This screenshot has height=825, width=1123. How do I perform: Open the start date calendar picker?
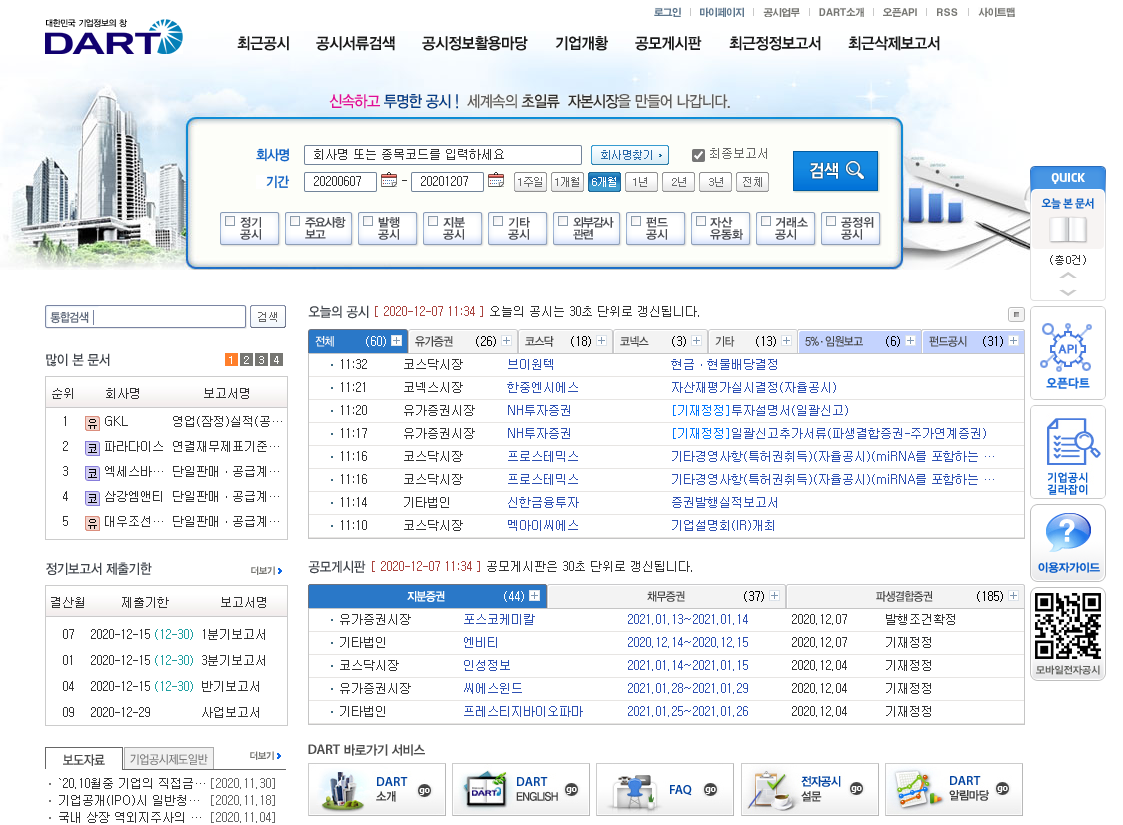click(x=389, y=180)
